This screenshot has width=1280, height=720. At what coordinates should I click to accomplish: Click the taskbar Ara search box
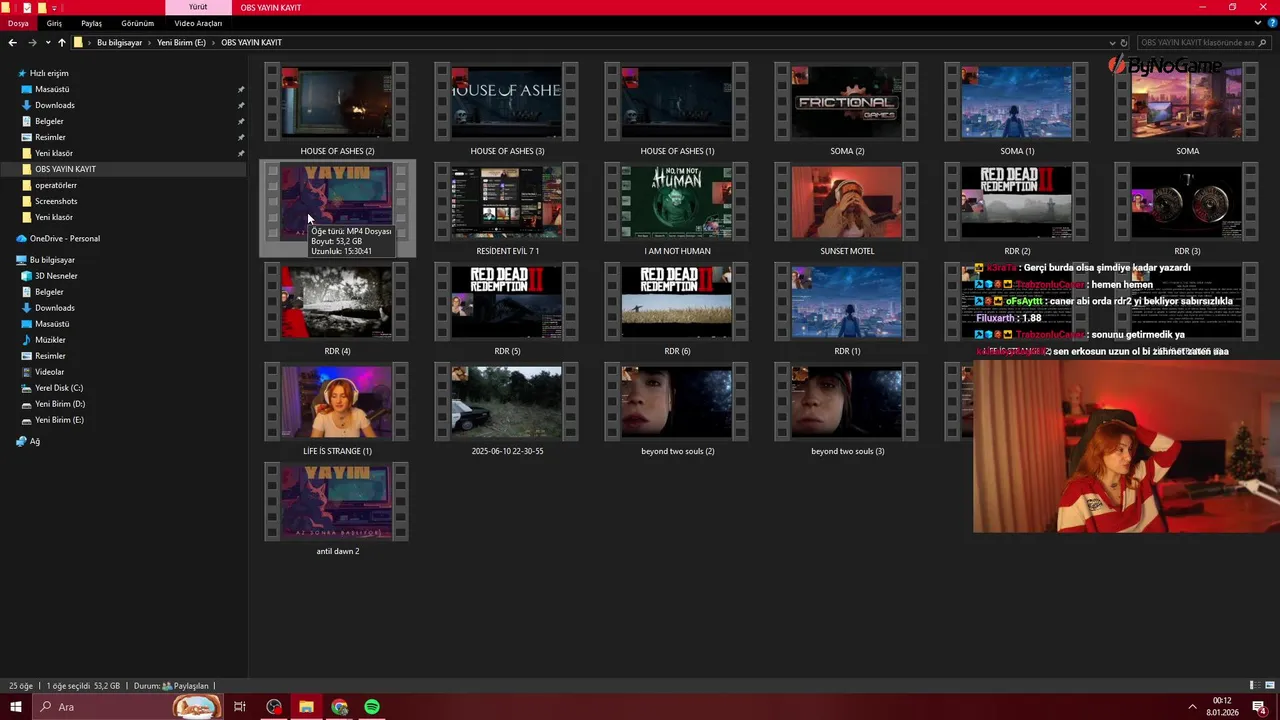pyautogui.click(x=127, y=707)
